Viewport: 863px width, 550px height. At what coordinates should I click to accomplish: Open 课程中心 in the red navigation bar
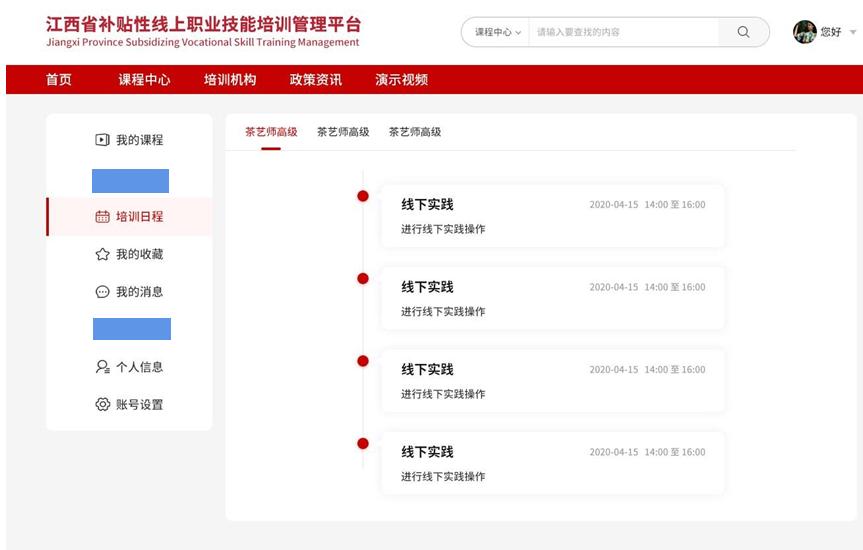[144, 80]
